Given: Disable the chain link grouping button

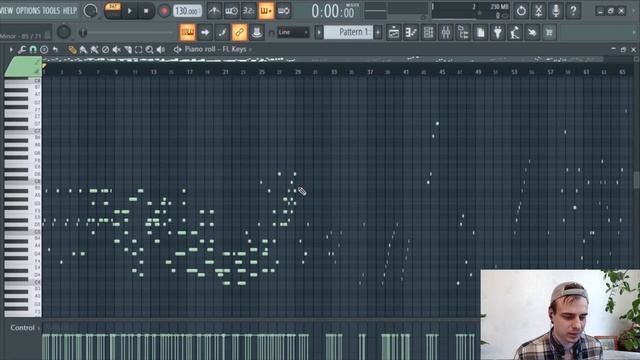Looking at the screenshot, I should tap(240, 32).
